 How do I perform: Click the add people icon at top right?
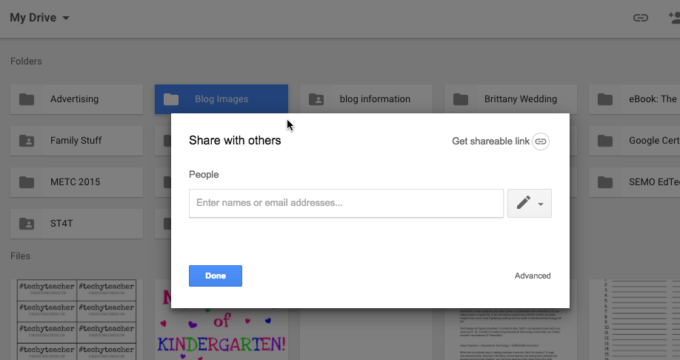(x=674, y=18)
